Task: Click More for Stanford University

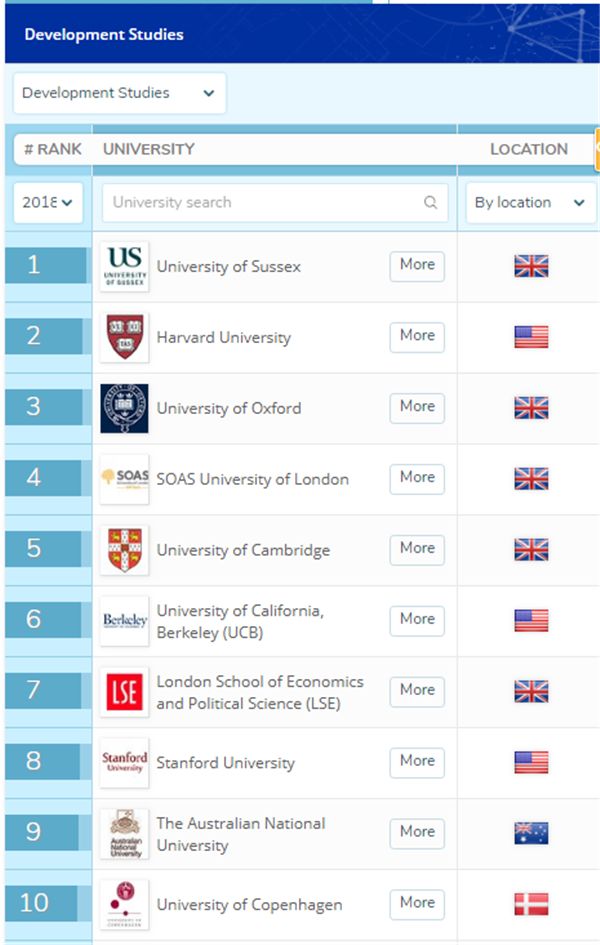Action: pos(417,762)
